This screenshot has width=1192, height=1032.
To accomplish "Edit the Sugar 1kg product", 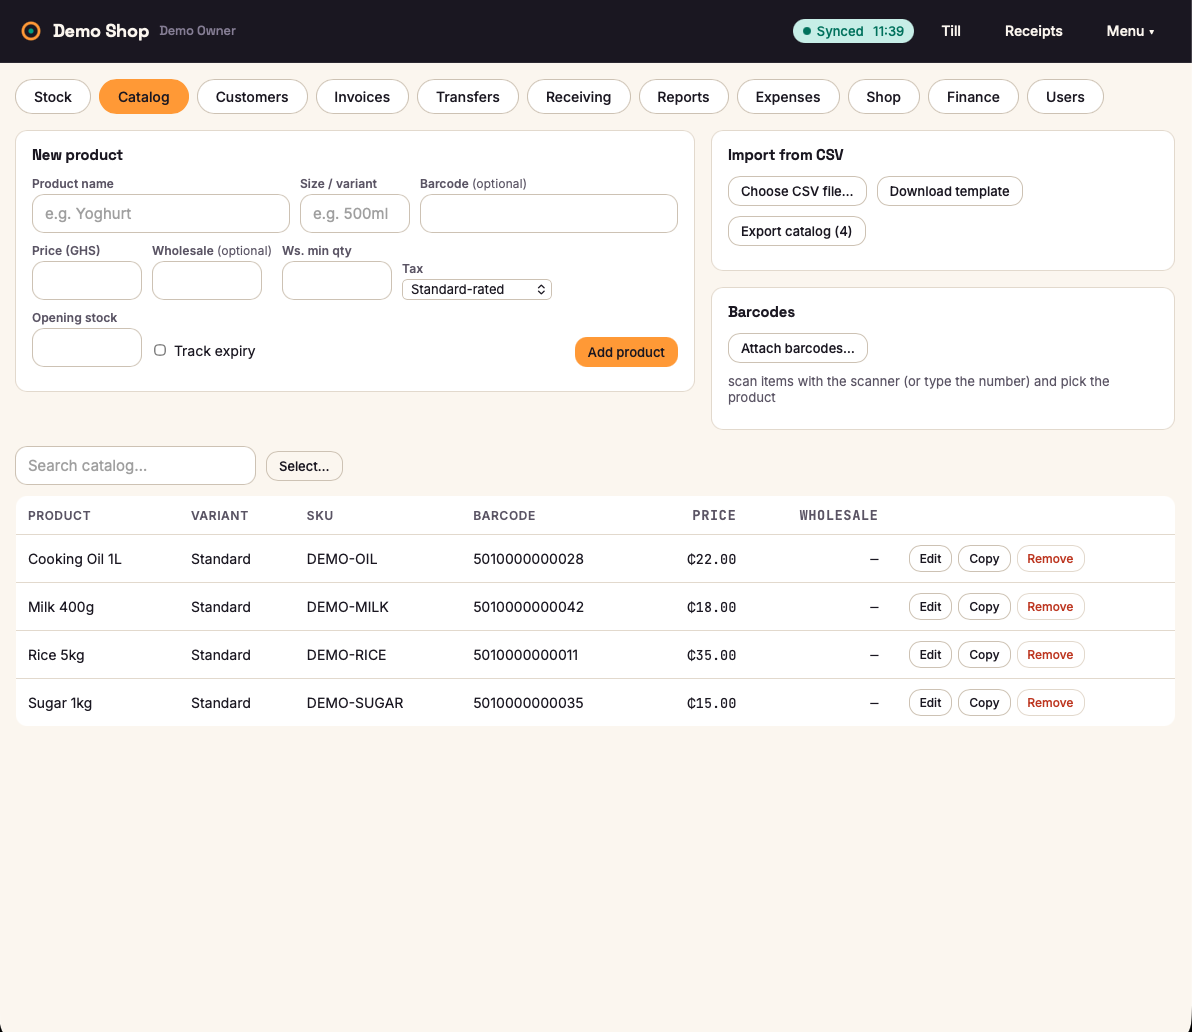I will (x=930, y=702).
